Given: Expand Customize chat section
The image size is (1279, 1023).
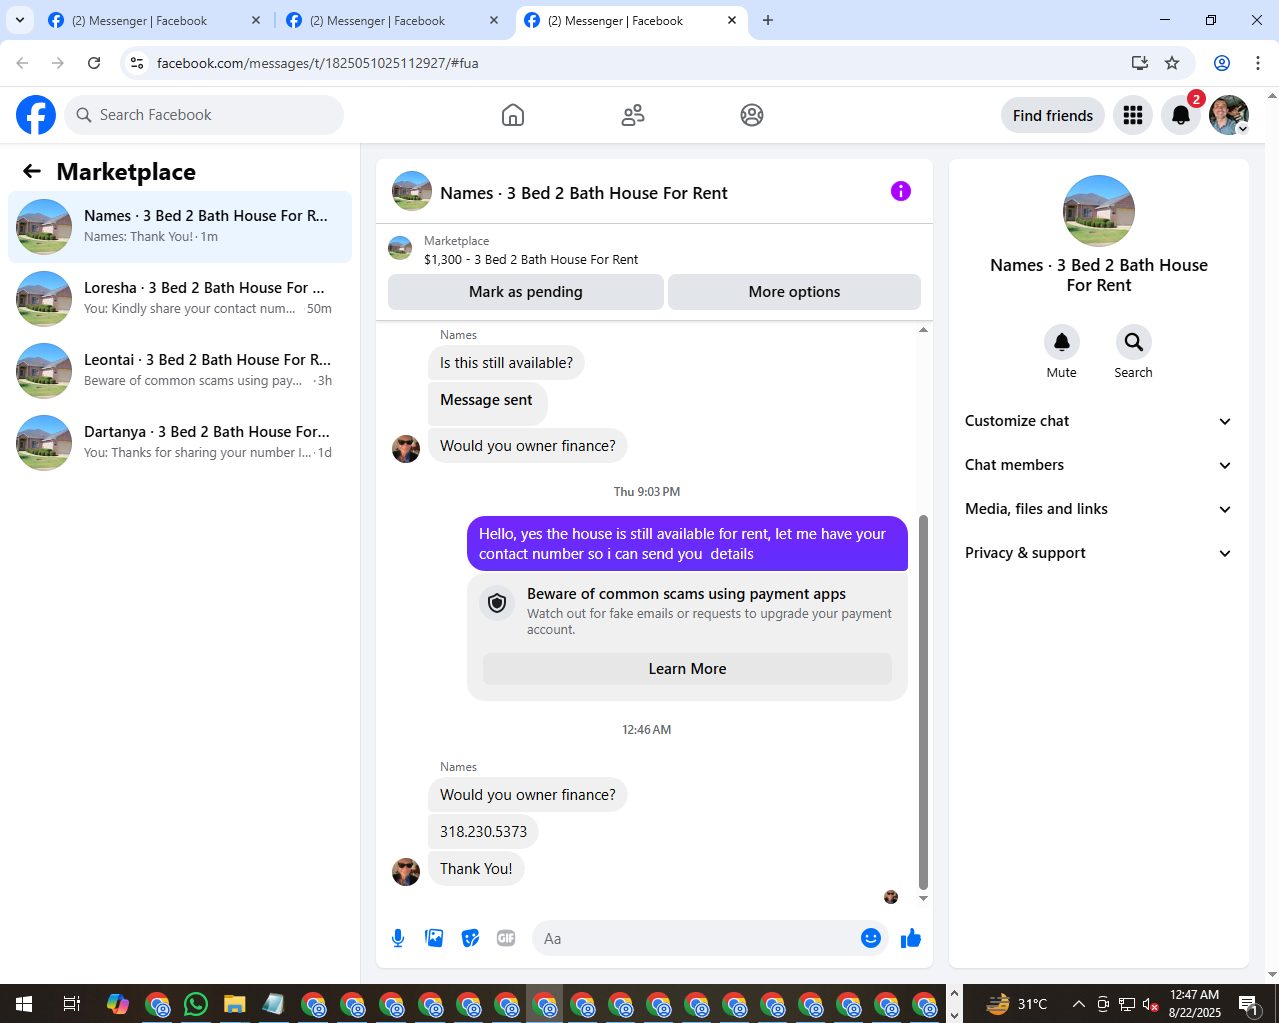Looking at the screenshot, I should 1099,421.
